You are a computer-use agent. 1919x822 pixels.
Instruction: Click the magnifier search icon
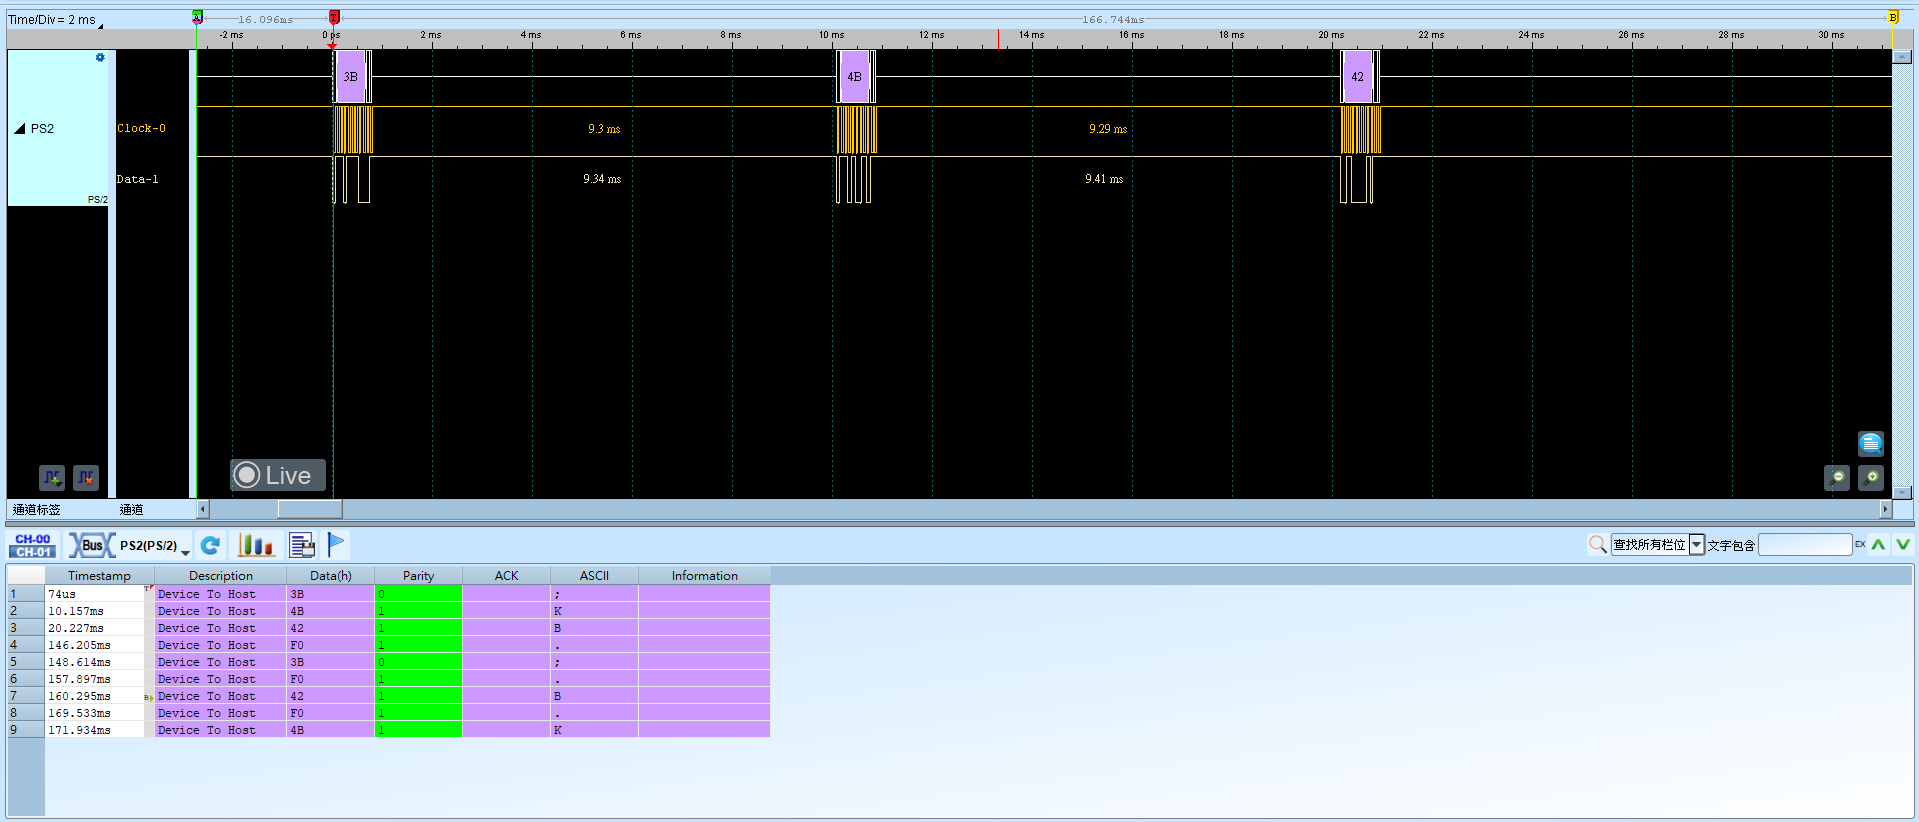coord(1597,545)
